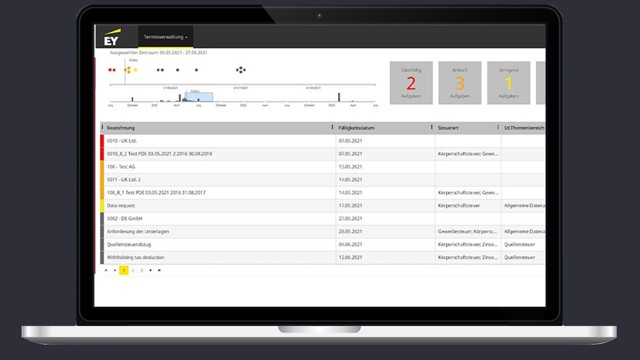Open the Dringend 1 Aufgaben tile
Image resolution: width=640 pixels, height=360 pixels.
point(508,83)
